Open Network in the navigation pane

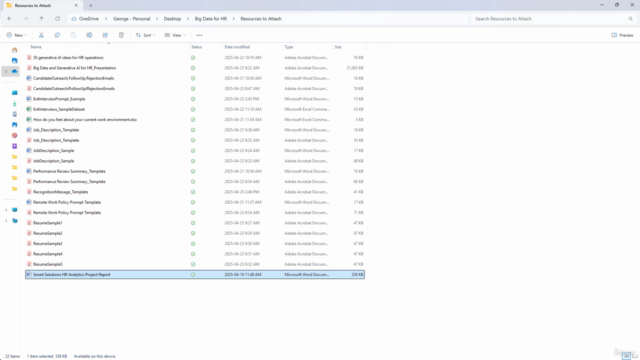tap(15, 220)
